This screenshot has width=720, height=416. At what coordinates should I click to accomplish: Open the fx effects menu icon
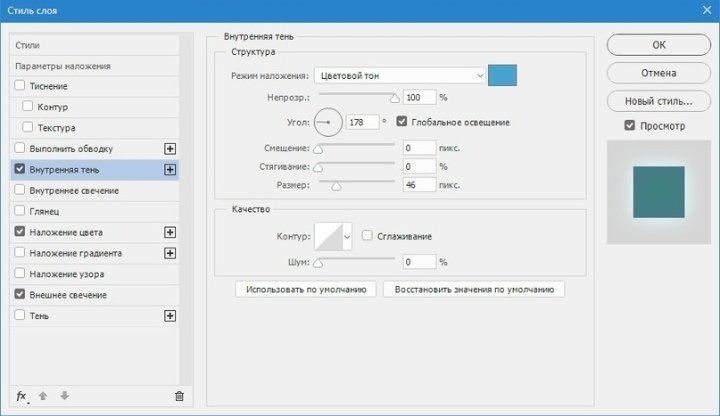point(21,396)
